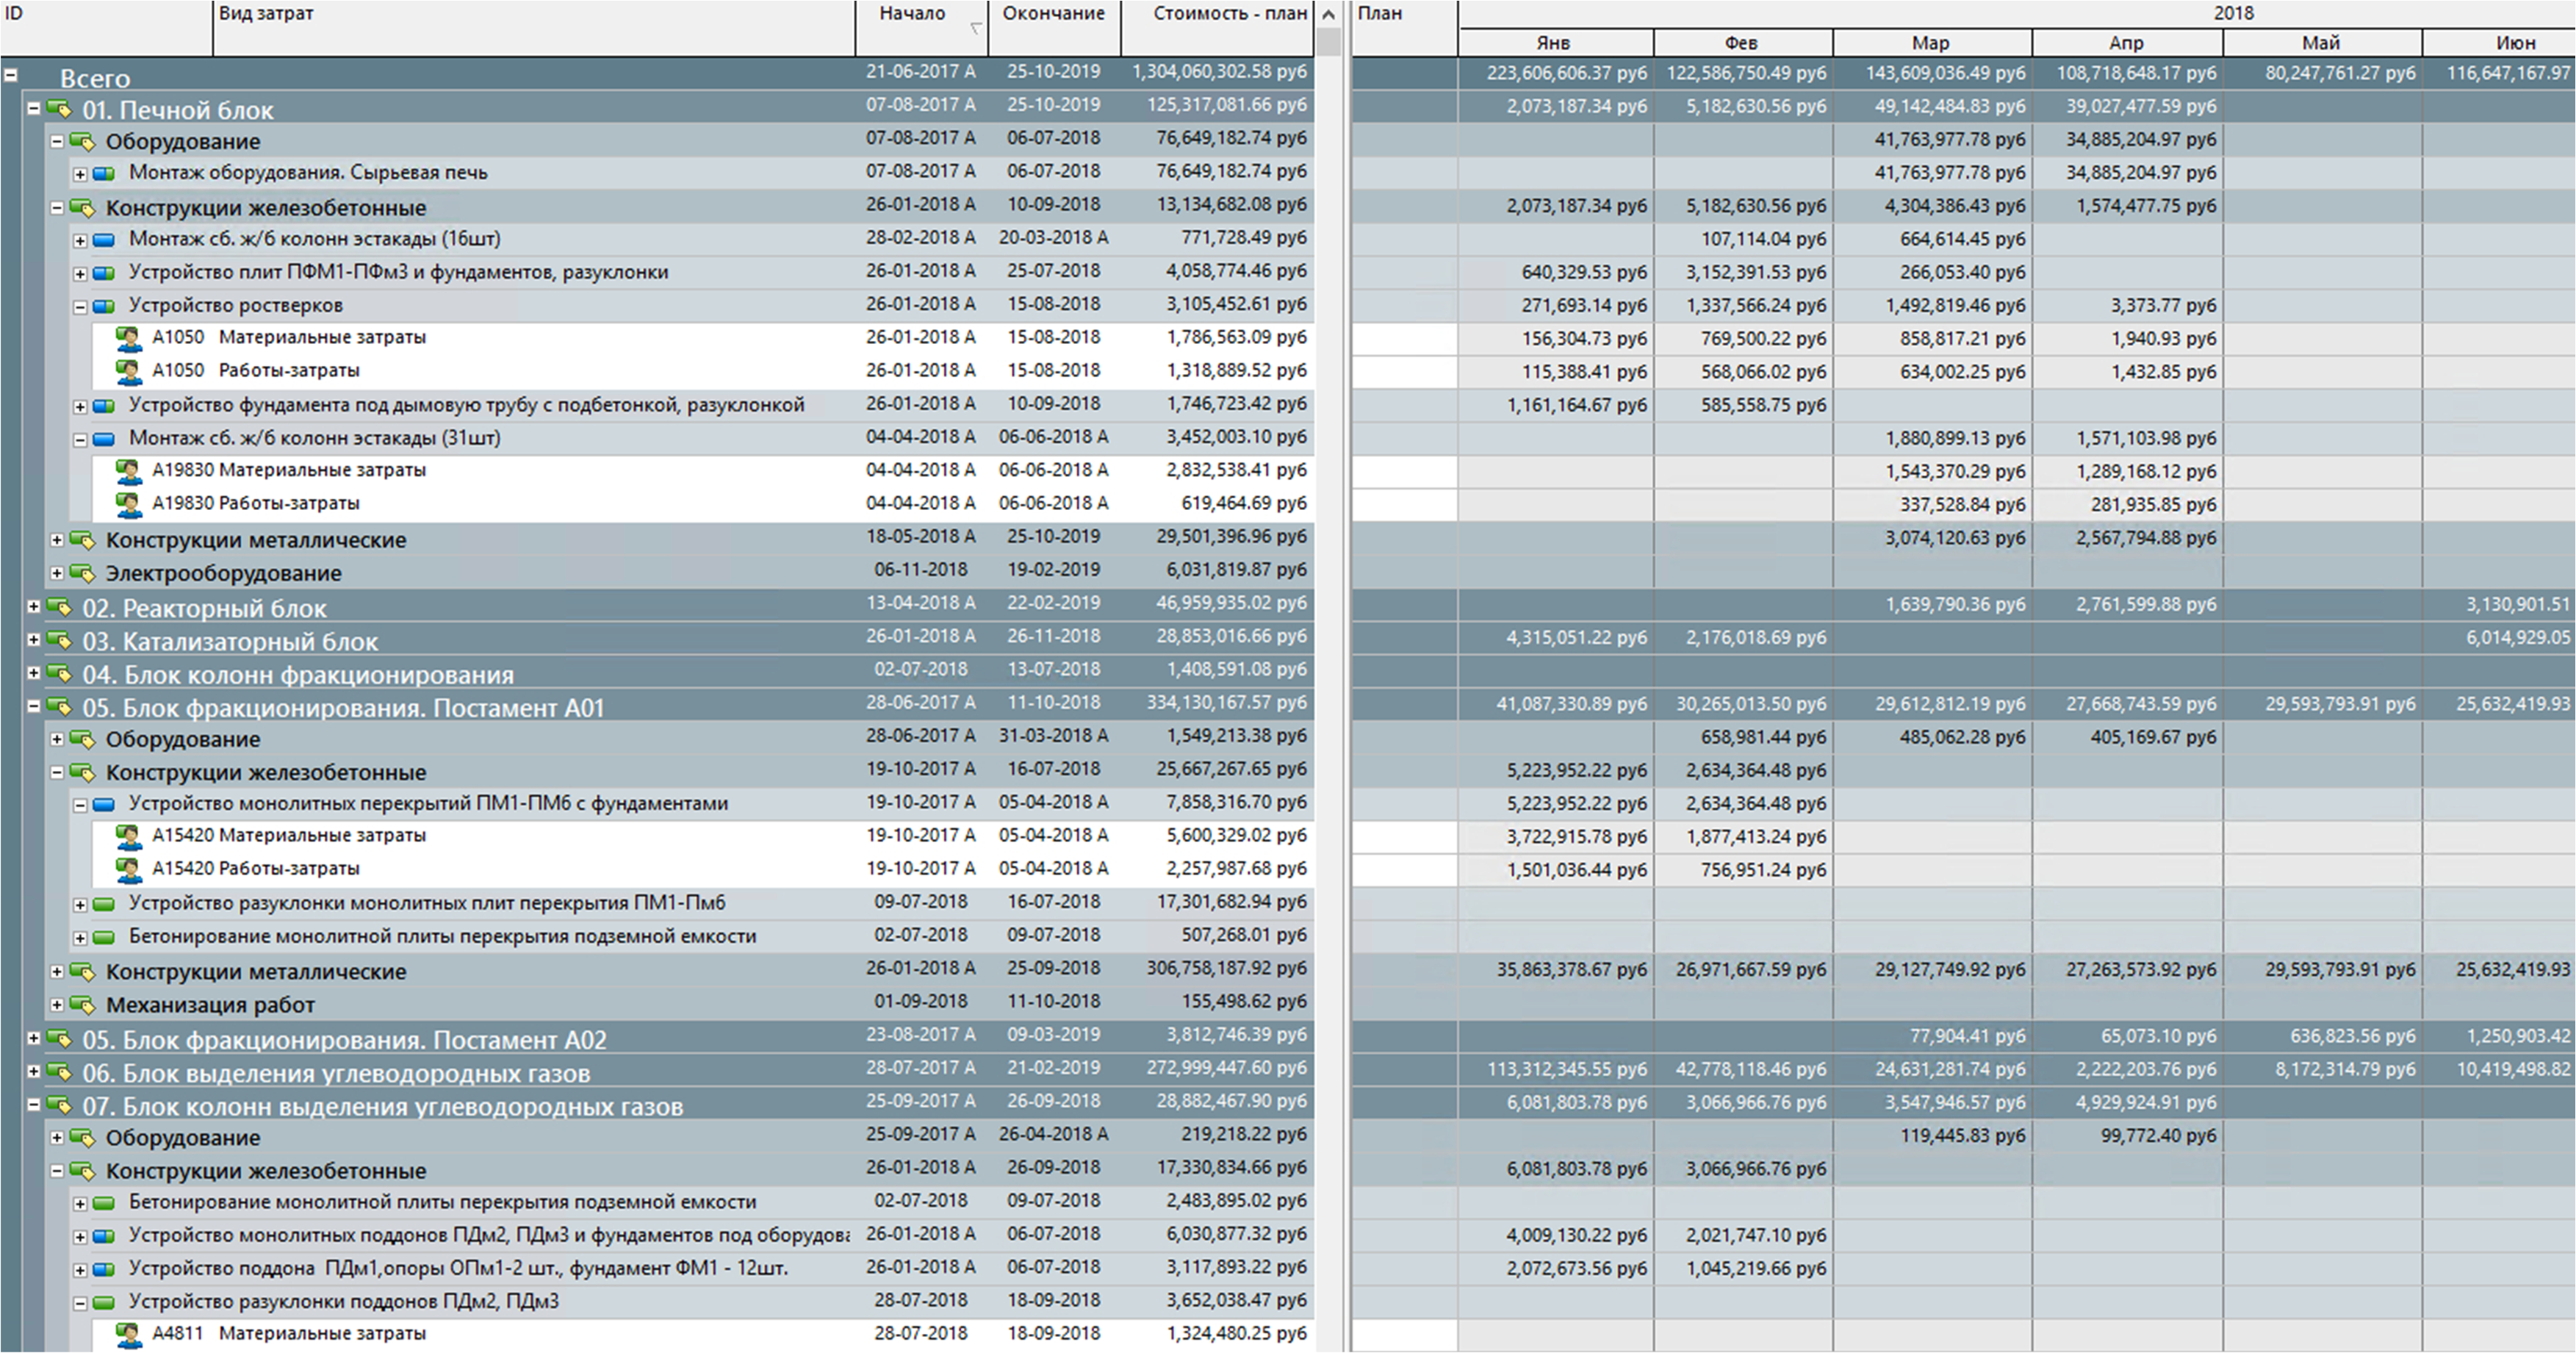
Task: Click blue activity icon of Устройство ростверков
Action: (x=104, y=306)
